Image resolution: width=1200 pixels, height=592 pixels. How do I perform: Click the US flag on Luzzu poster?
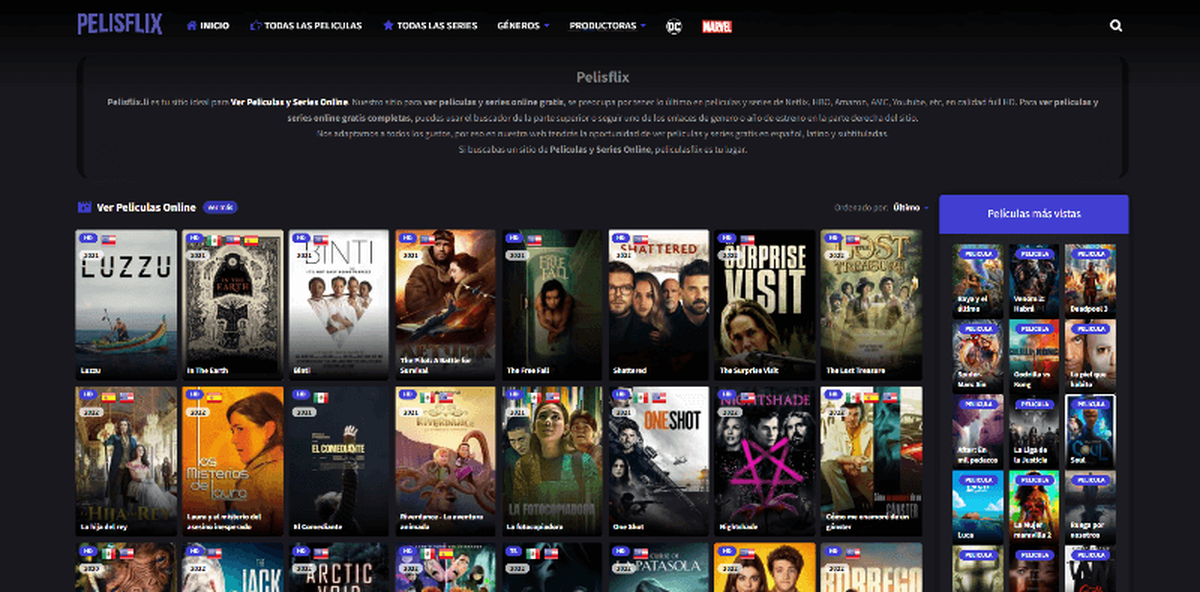[108, 240]
